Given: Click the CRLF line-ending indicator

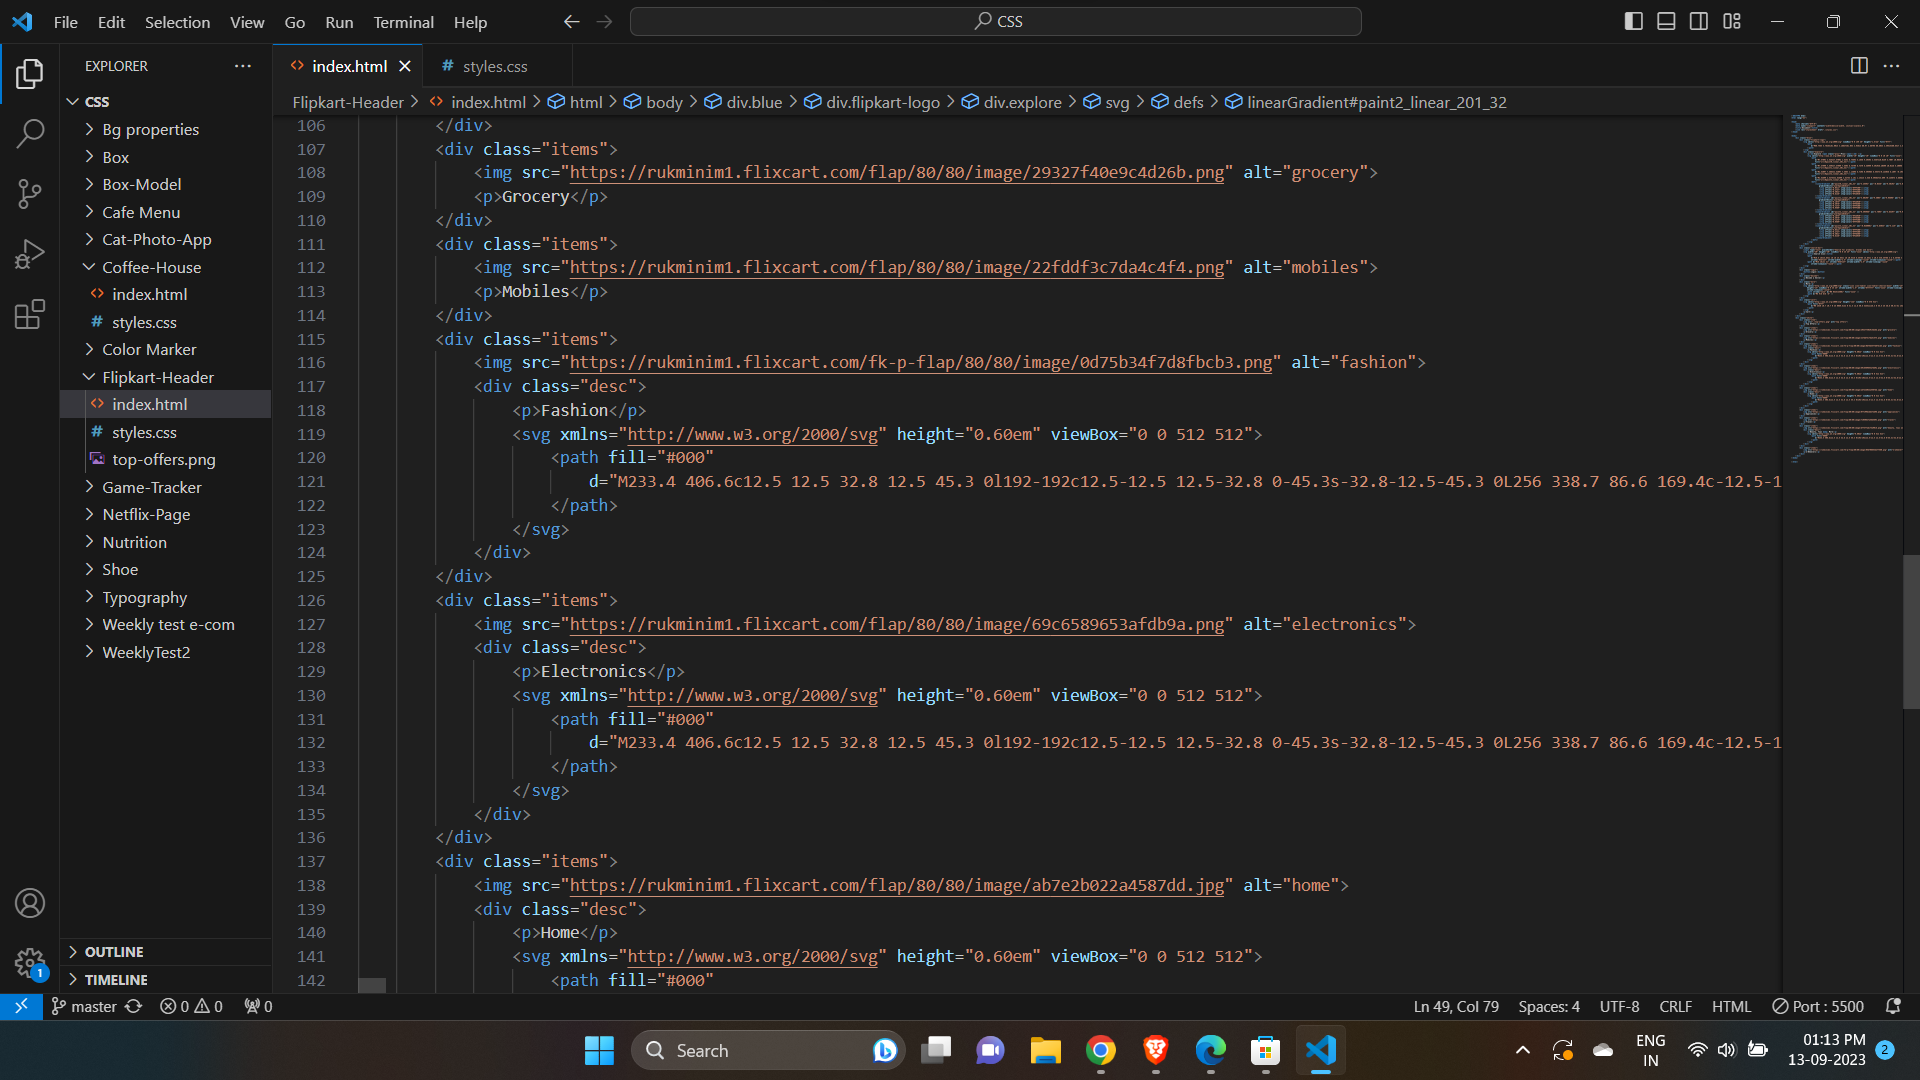Looking at the screenshot, I should coord(1675,1006).
